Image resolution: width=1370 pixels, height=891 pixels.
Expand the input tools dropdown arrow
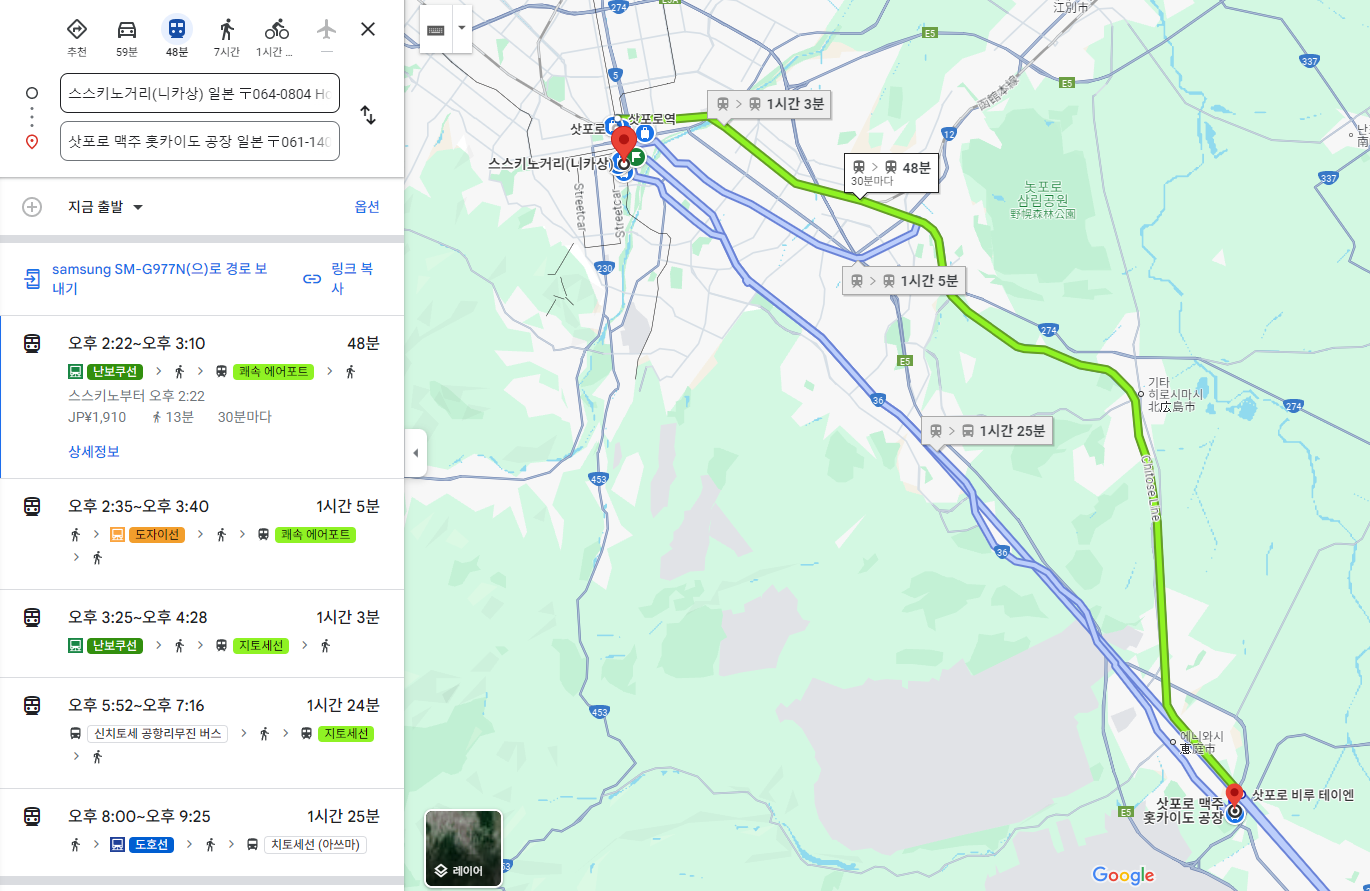click(461, 29)
